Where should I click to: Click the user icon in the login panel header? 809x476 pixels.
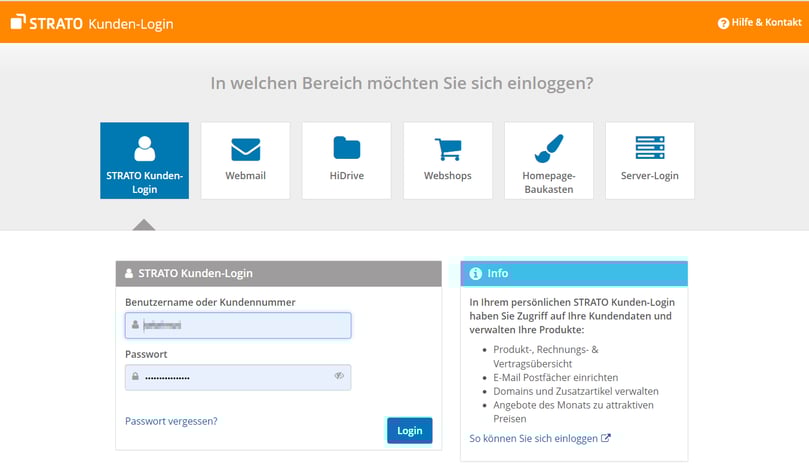click(128, 273)
